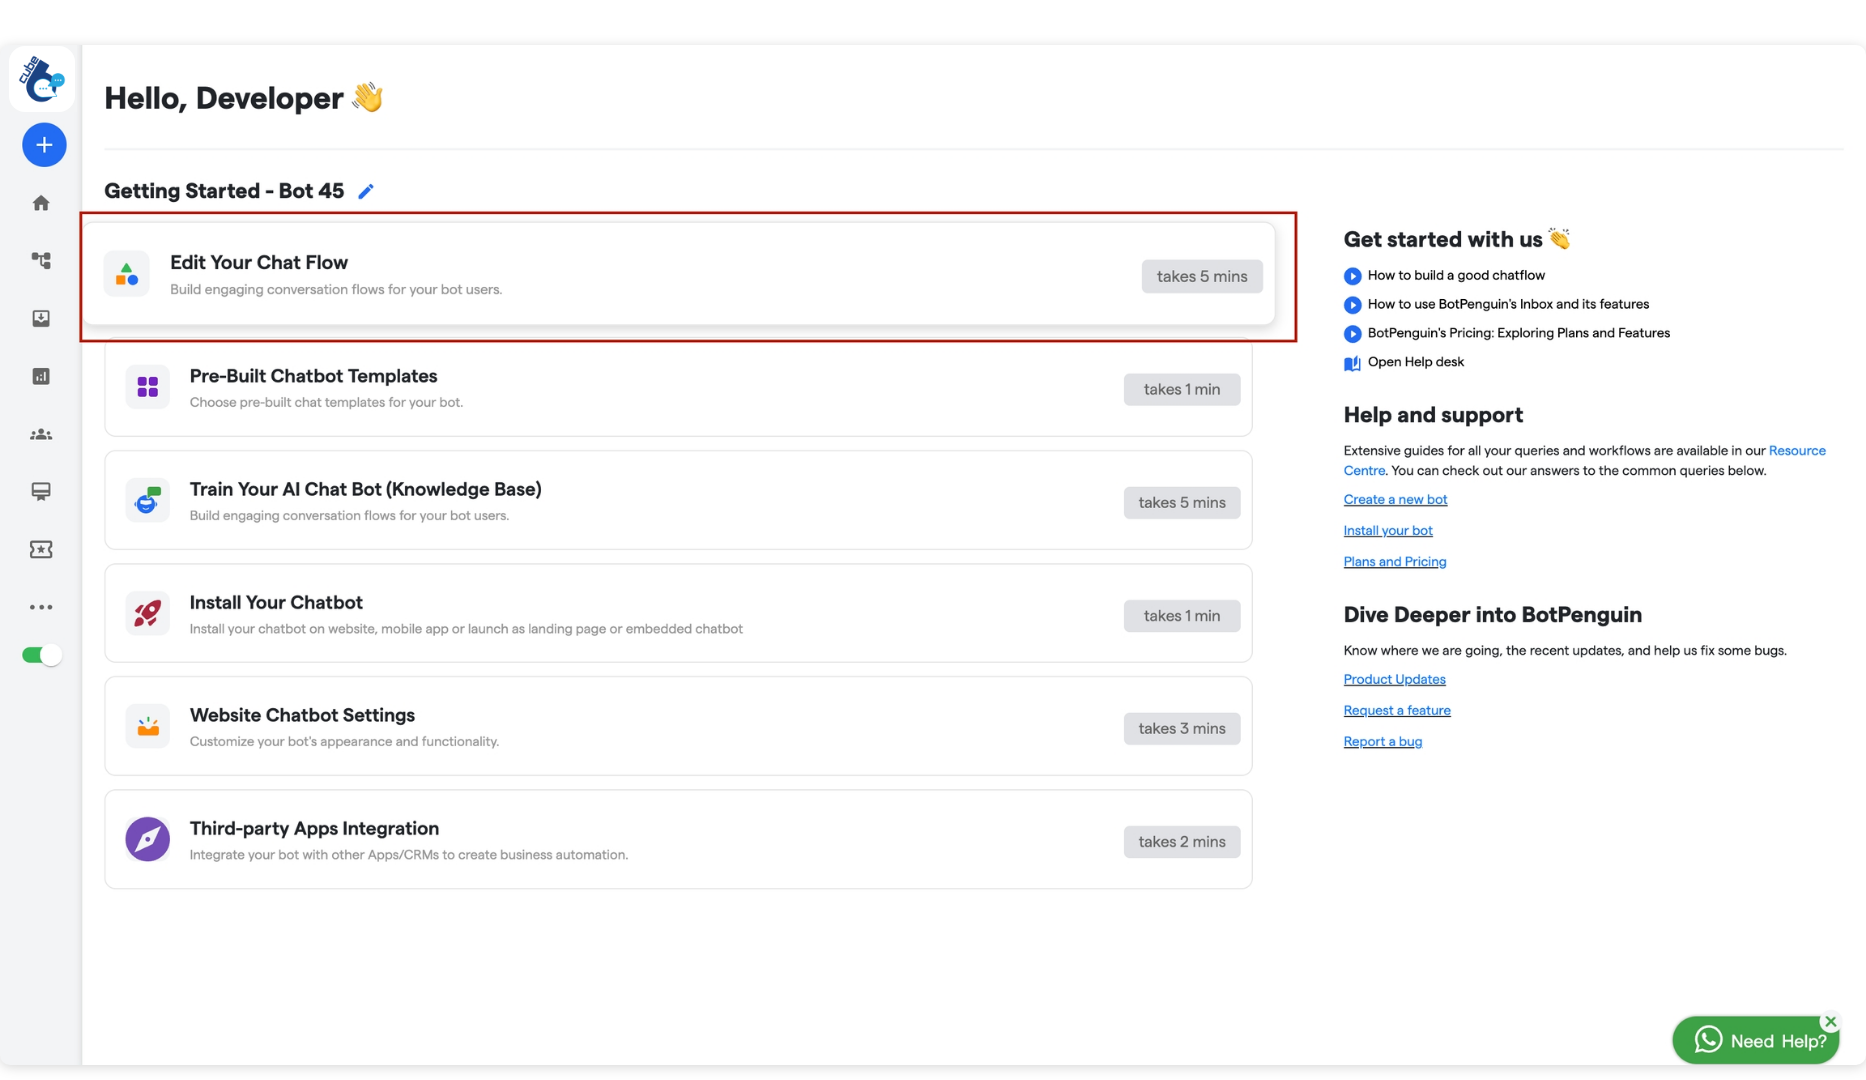
Task: Open the Home icon in sidebar
Action: click(41, 203)
